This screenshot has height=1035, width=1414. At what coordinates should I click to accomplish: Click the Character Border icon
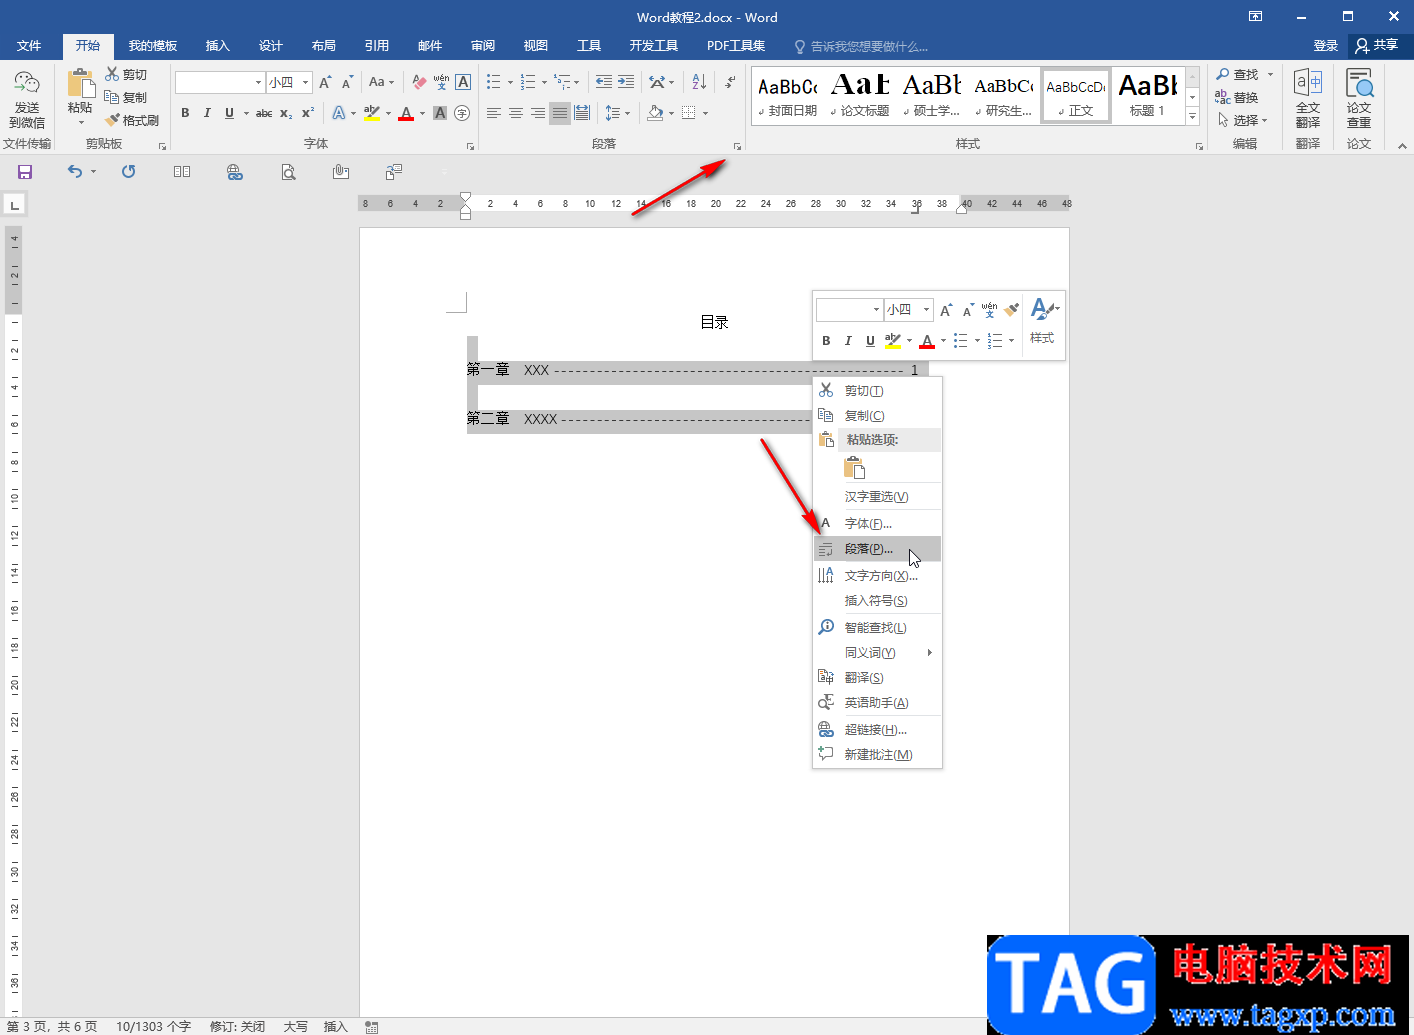pos(463,82)
